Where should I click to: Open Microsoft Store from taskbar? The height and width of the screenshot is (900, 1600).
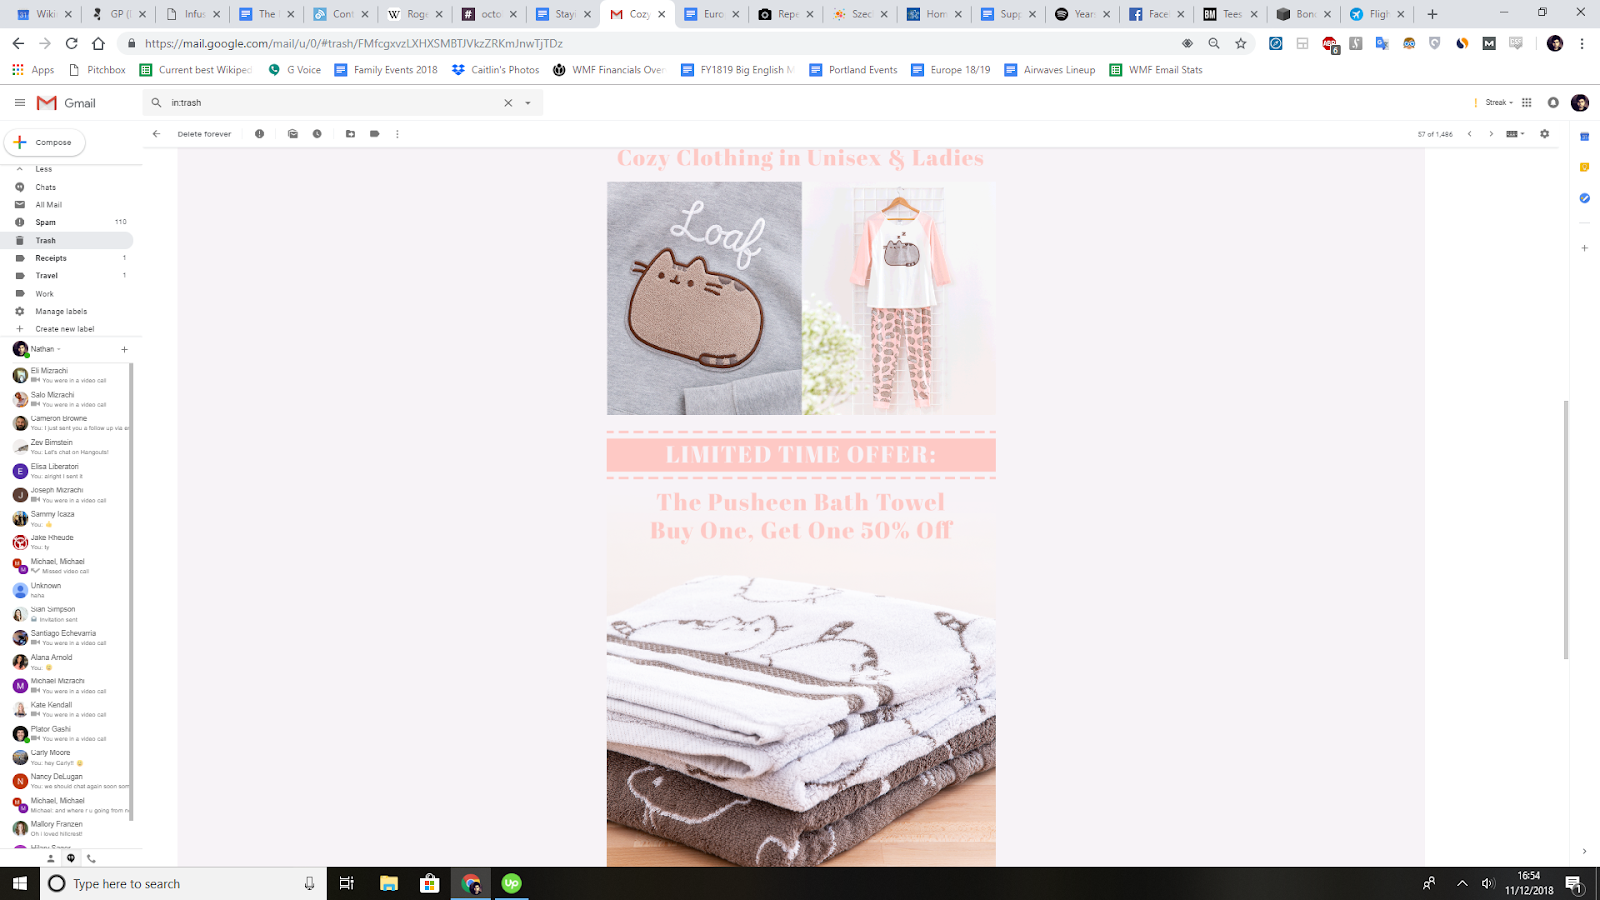[430, 883]
